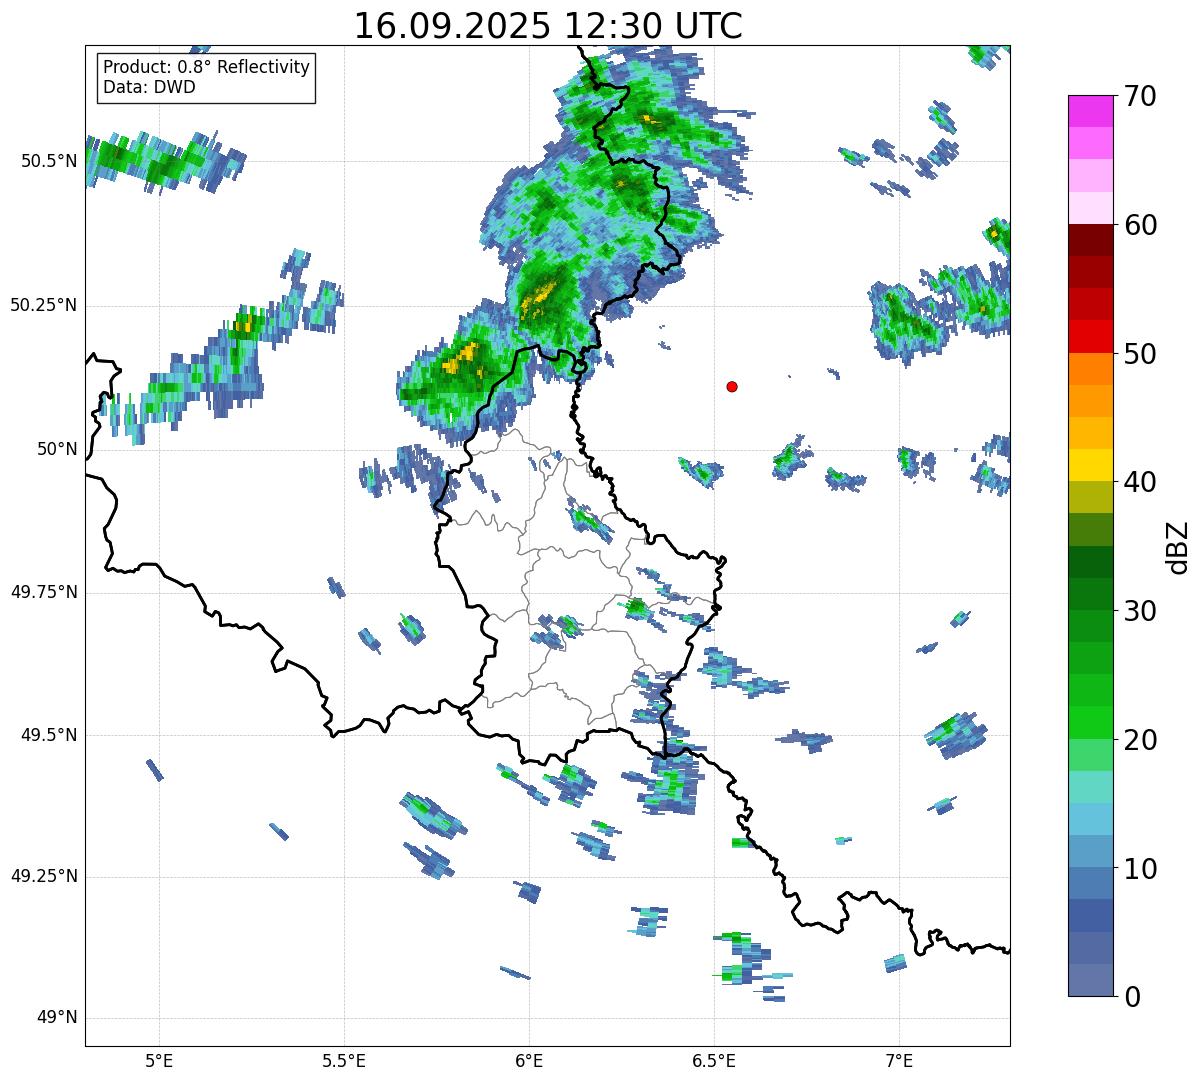The image size is (1202, 1081).
Task: Click the 50.5°N latitude label
Action: click(49, 161)
